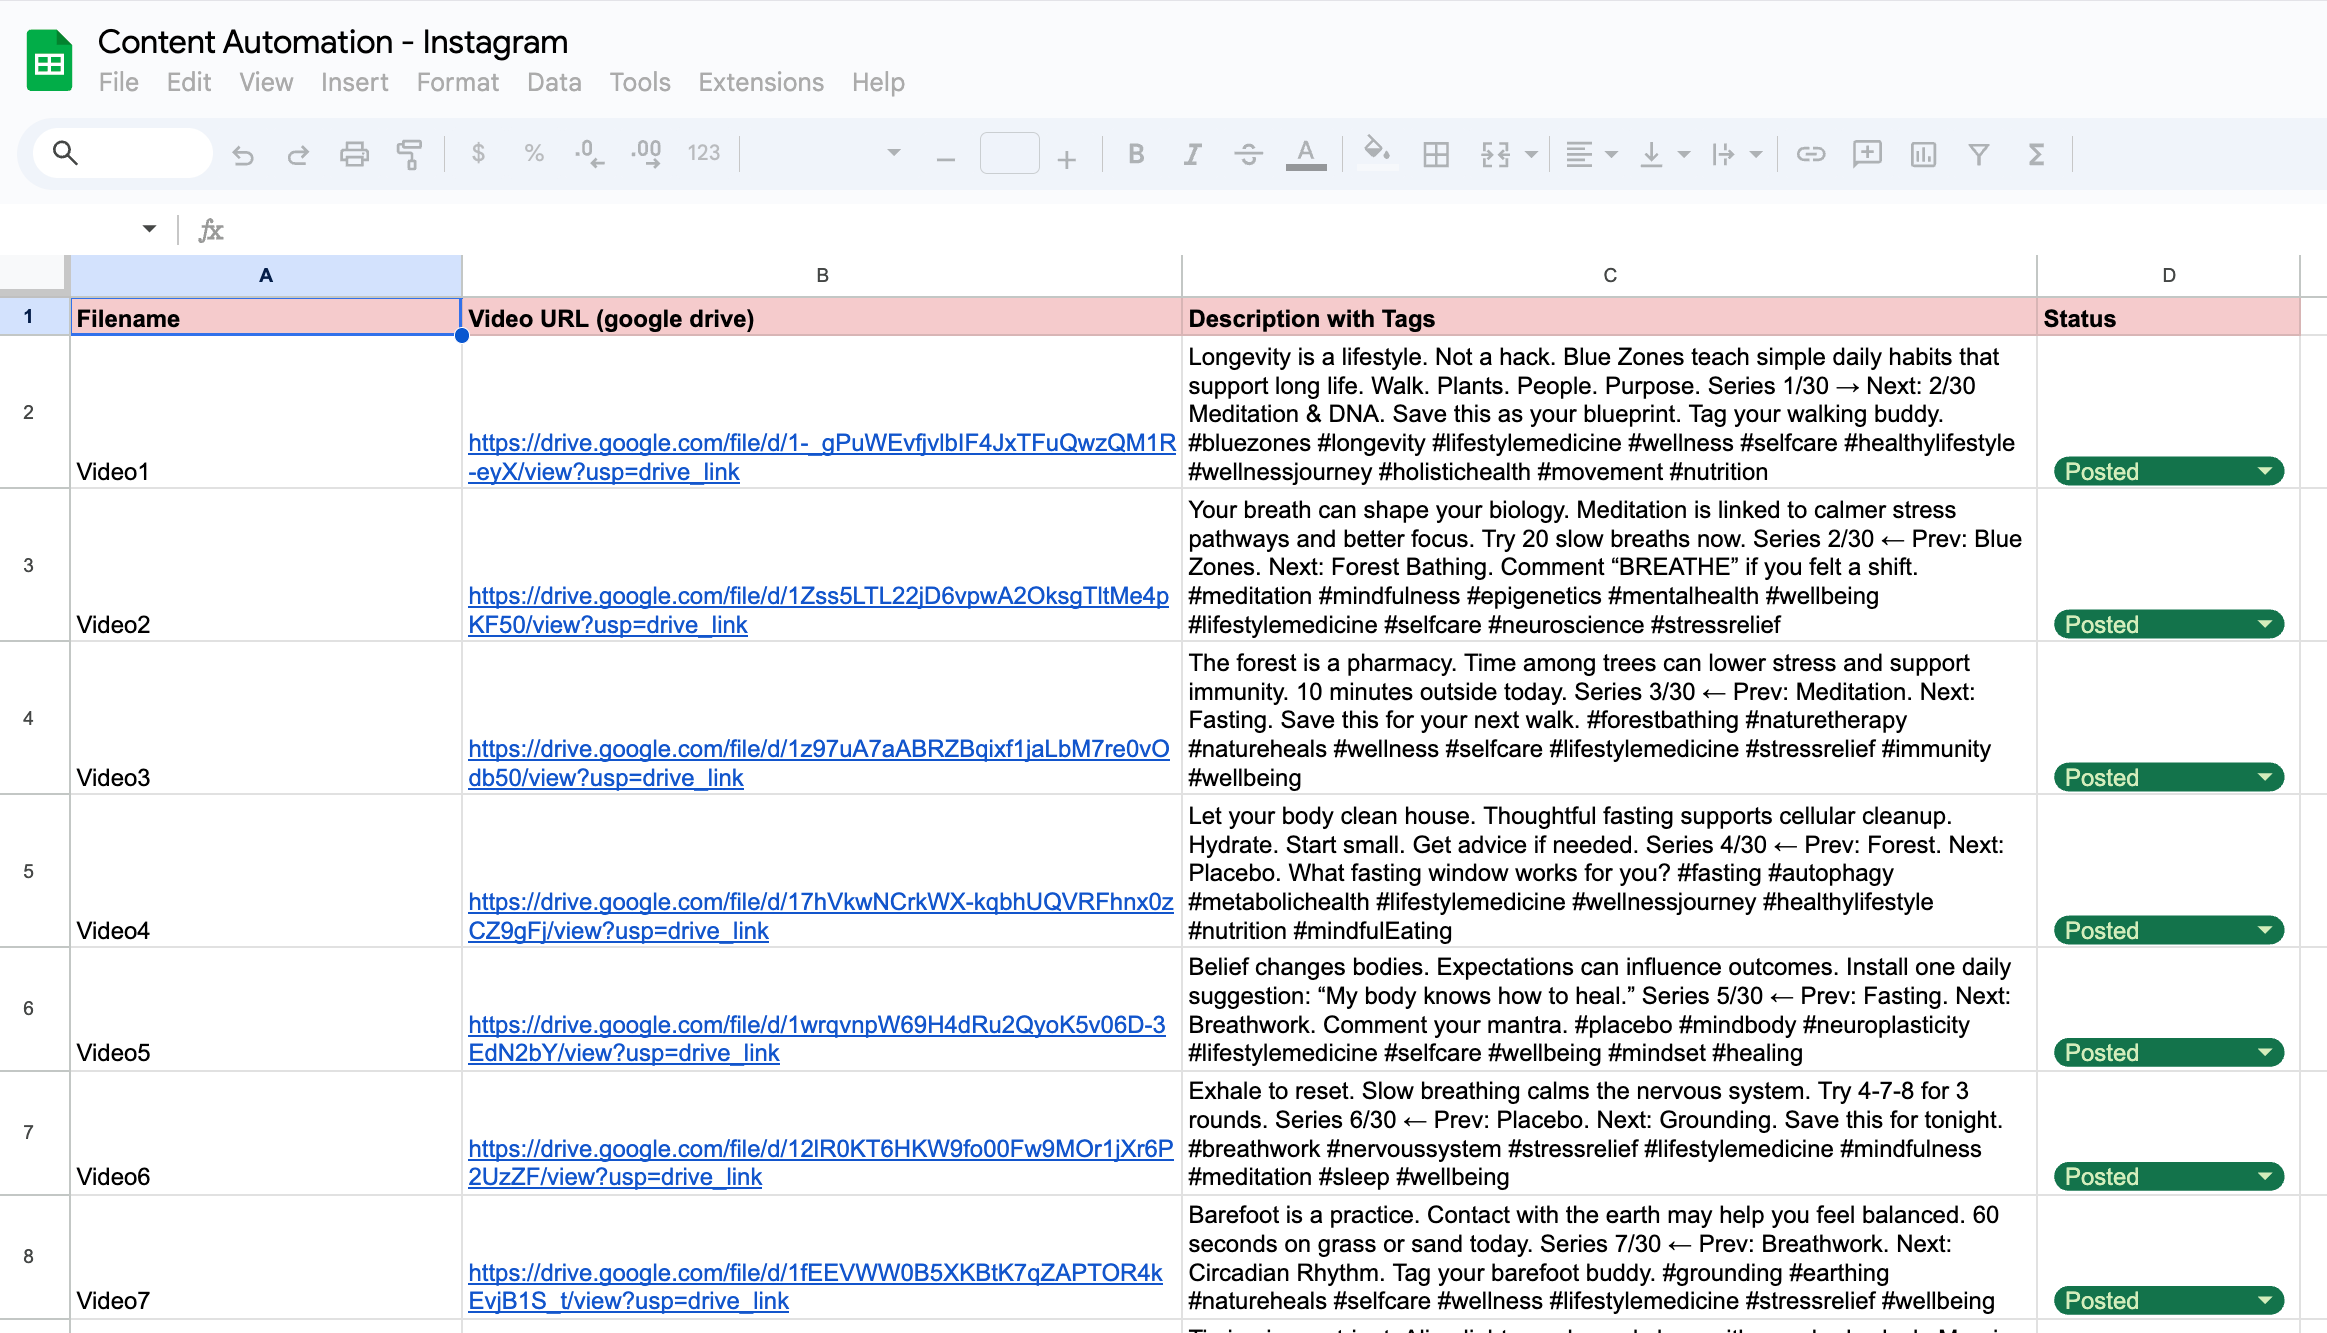The width and height of the screenshot is (2327, 1333).
Task: Click the insert chart icon
Action: (x=1923, y=154)
